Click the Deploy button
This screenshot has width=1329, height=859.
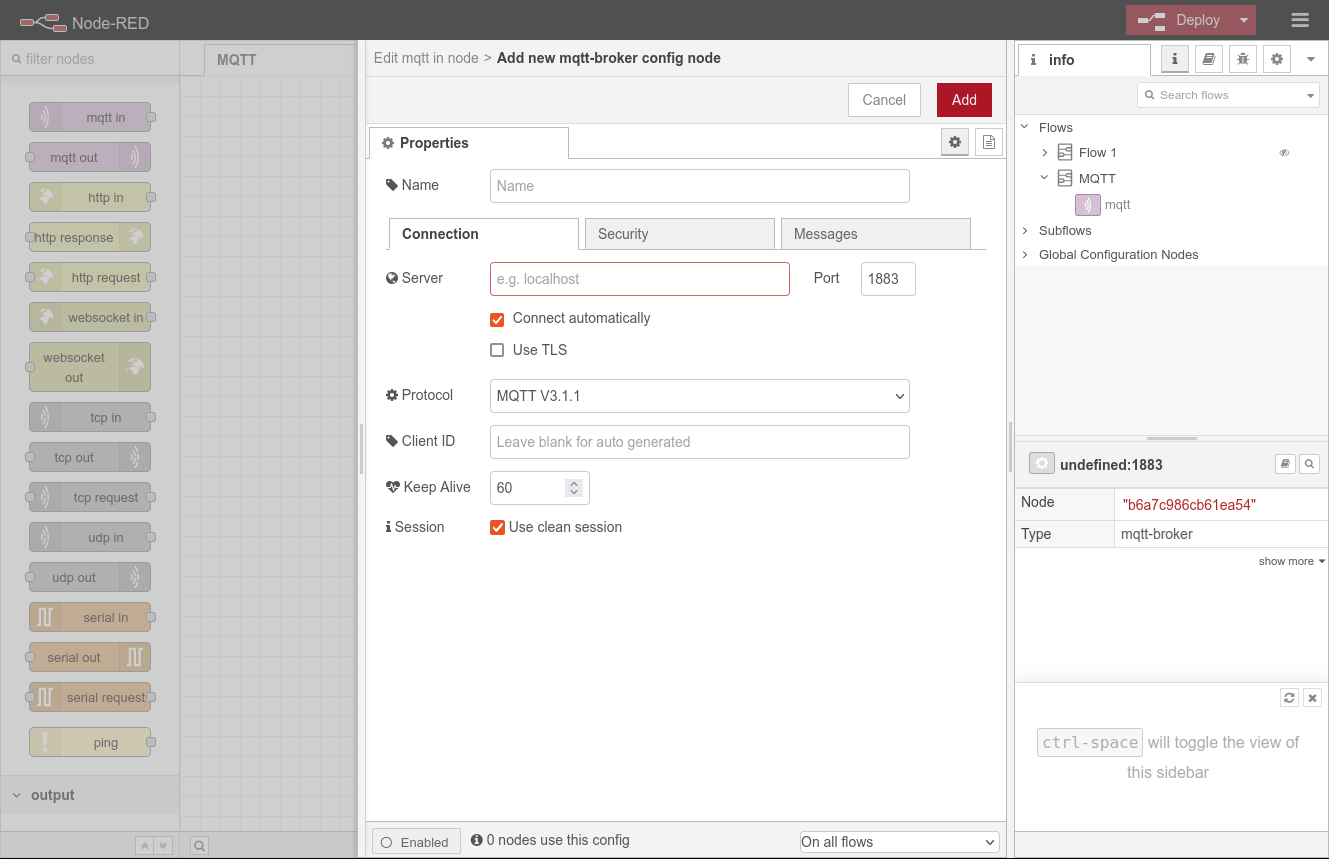[1180, 20]
